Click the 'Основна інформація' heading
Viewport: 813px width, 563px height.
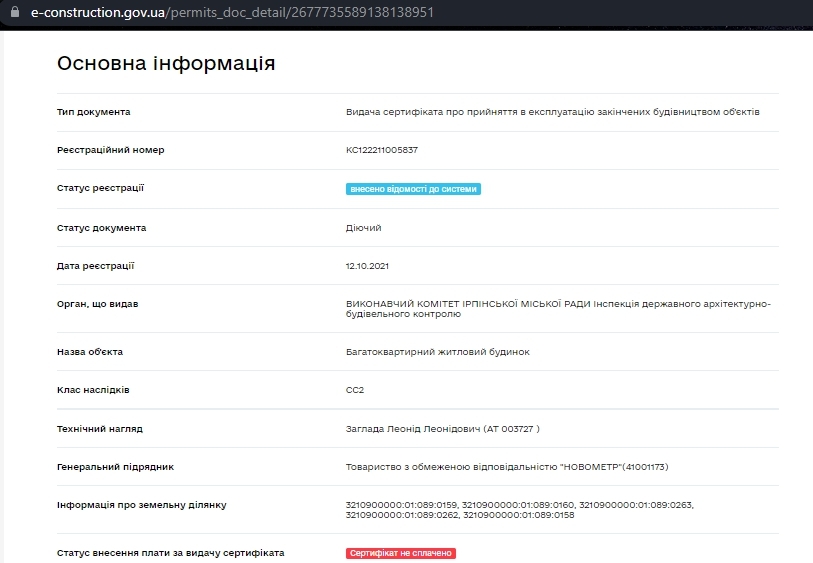click(166, 63)
